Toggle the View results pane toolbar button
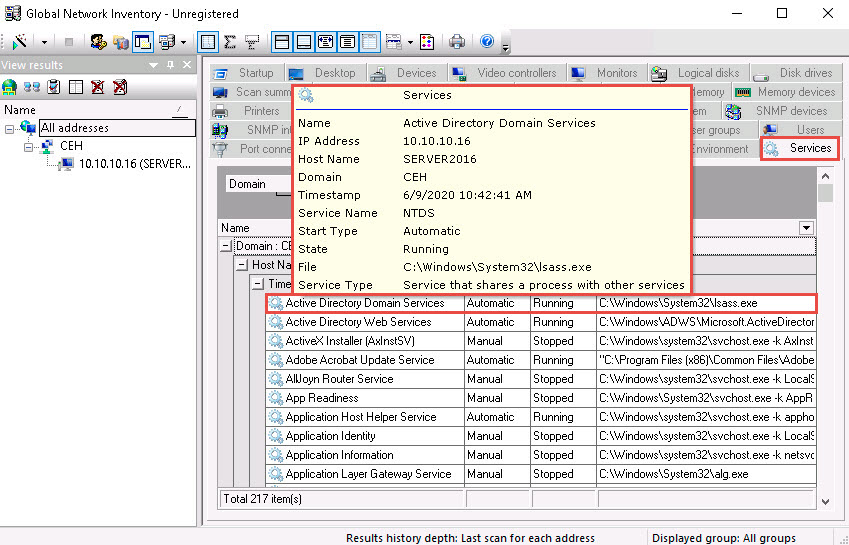 click(143, 42)
